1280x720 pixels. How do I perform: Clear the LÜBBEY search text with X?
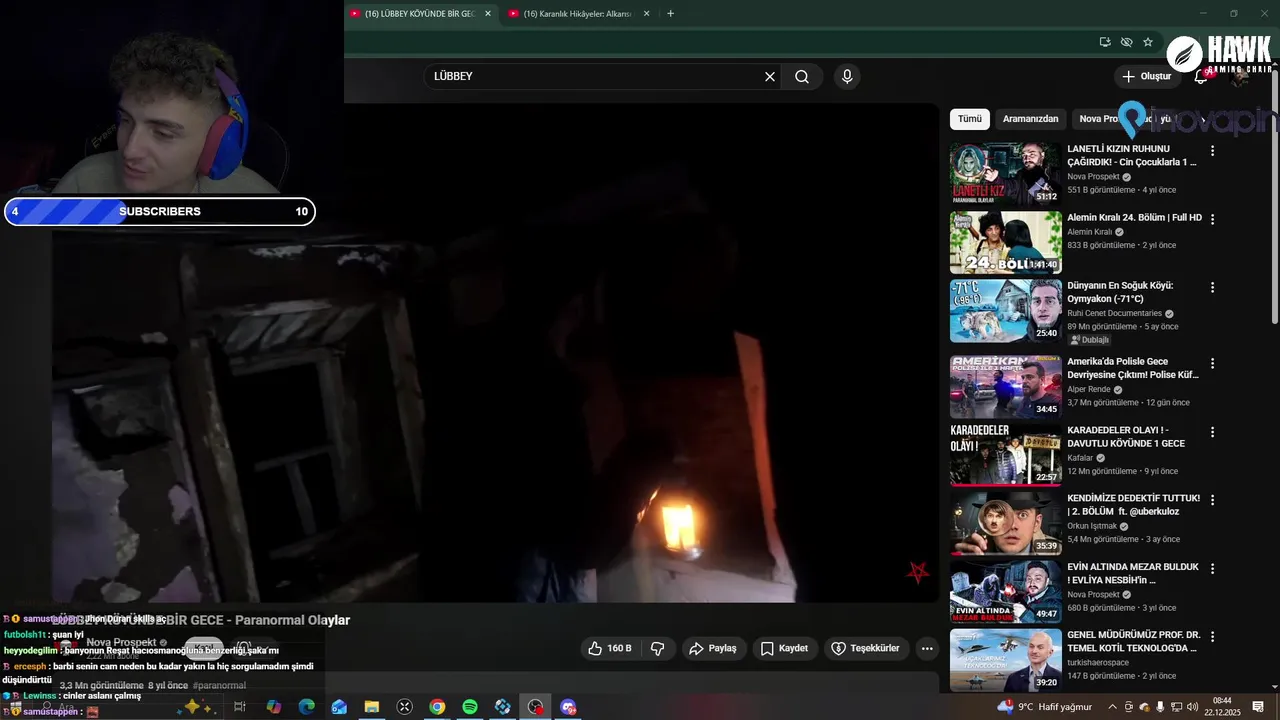(x=770, y=76)
